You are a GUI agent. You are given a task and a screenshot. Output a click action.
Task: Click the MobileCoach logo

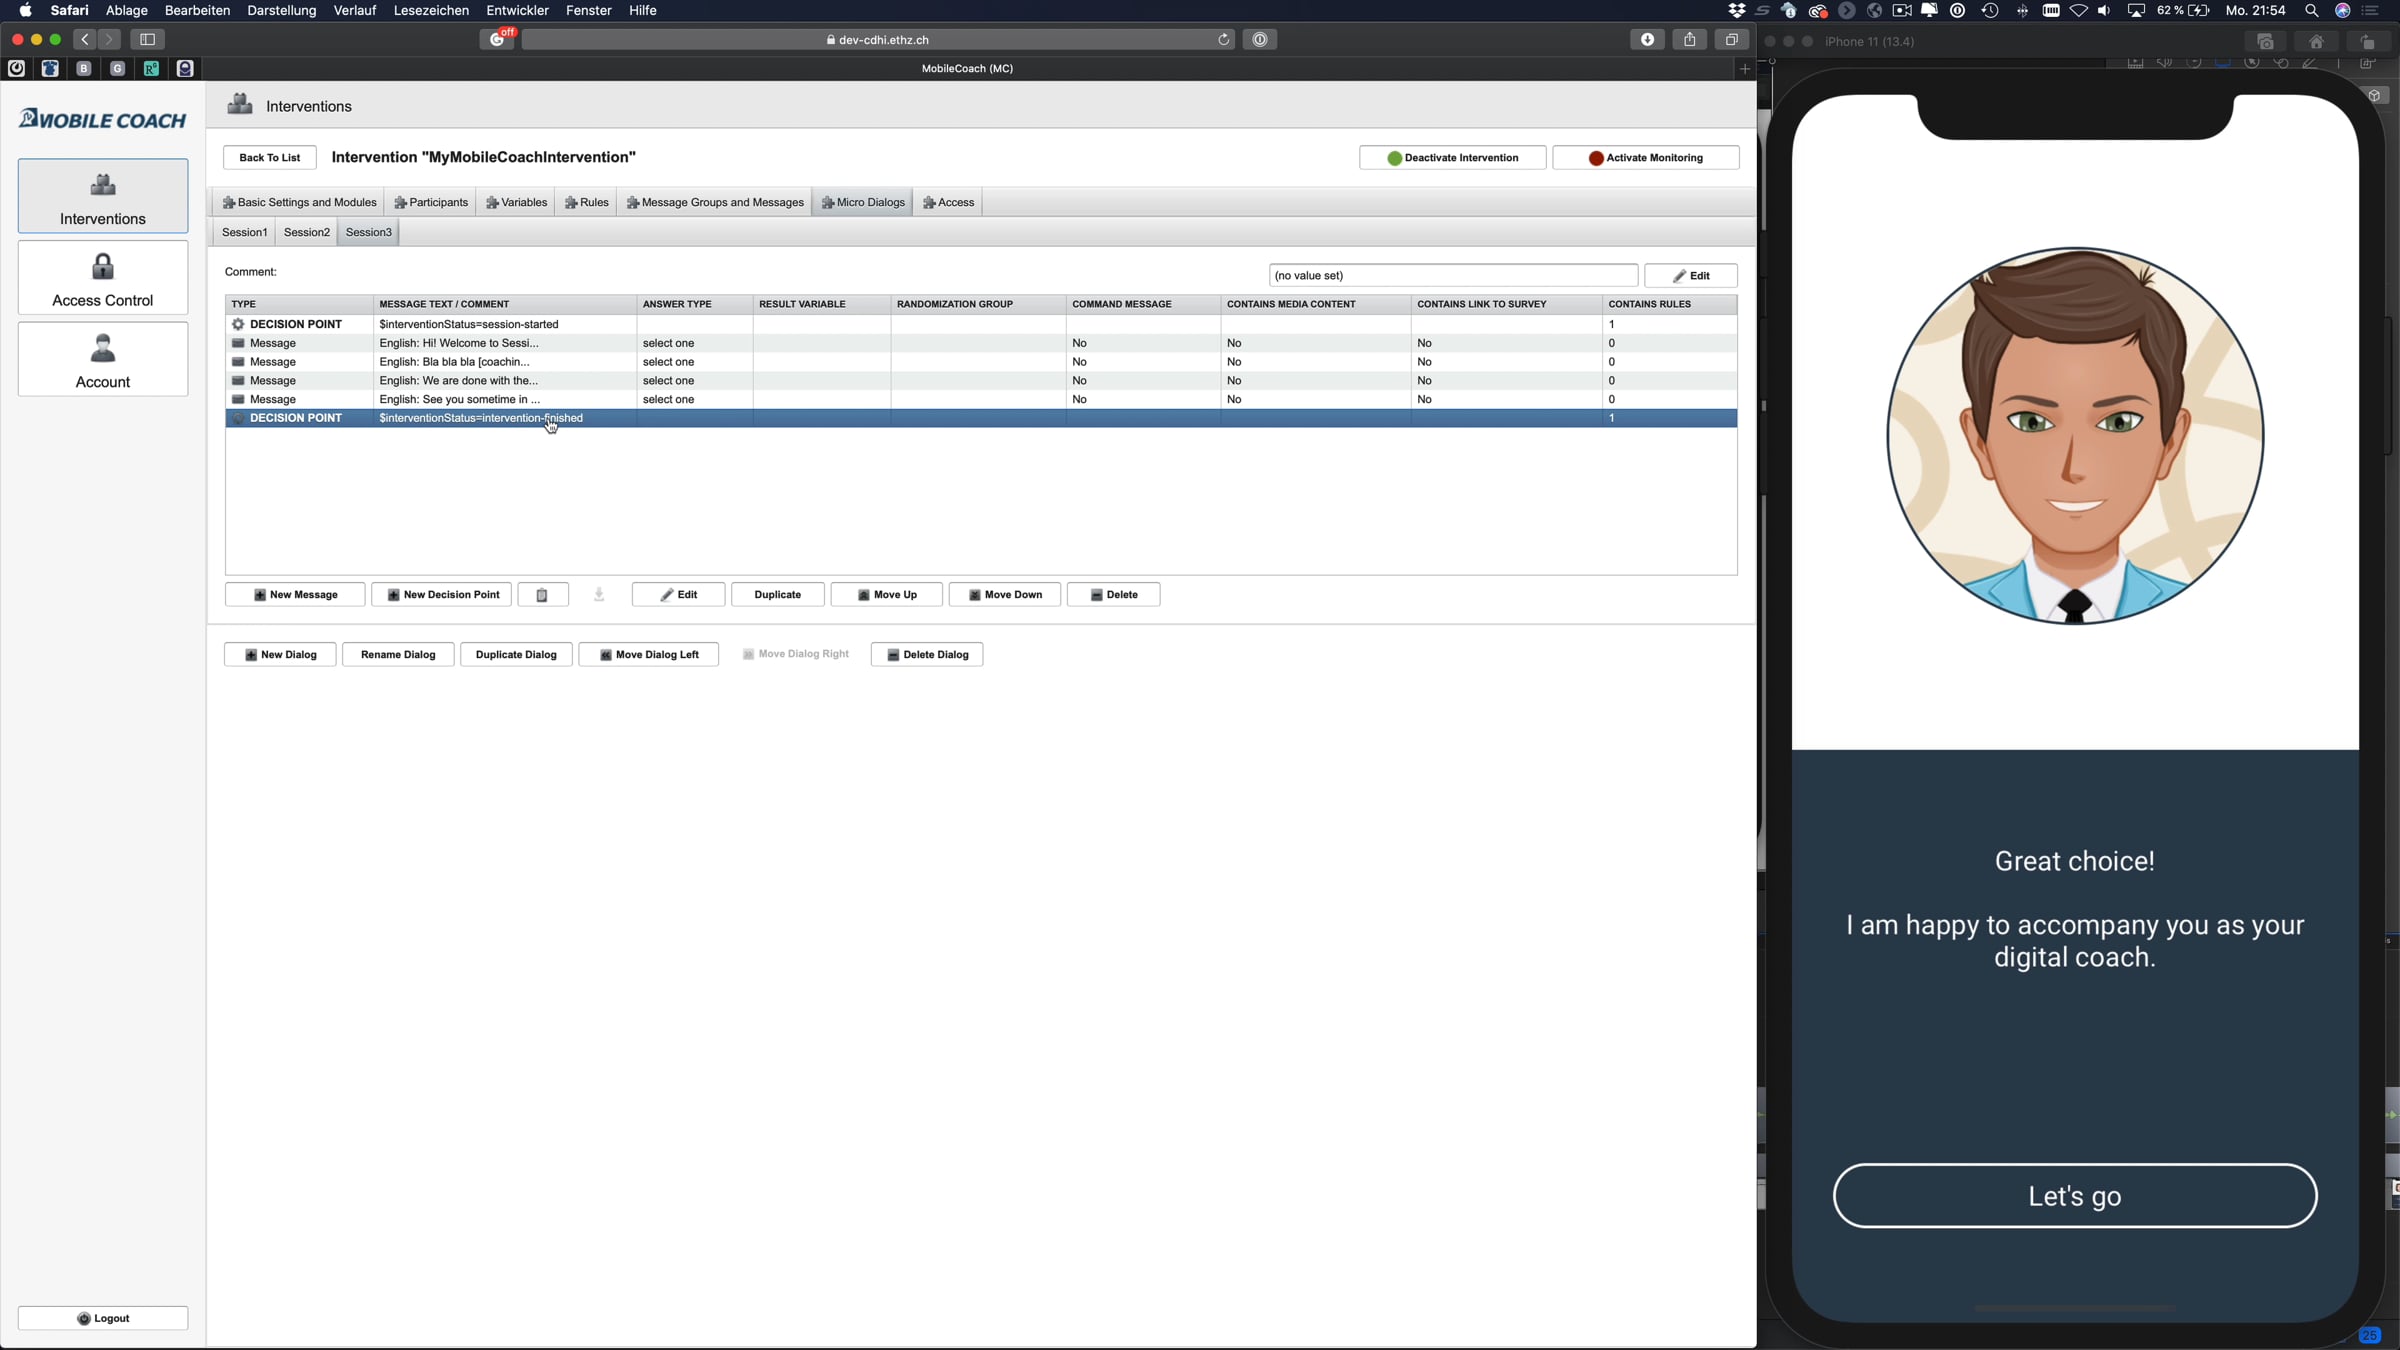102,119
